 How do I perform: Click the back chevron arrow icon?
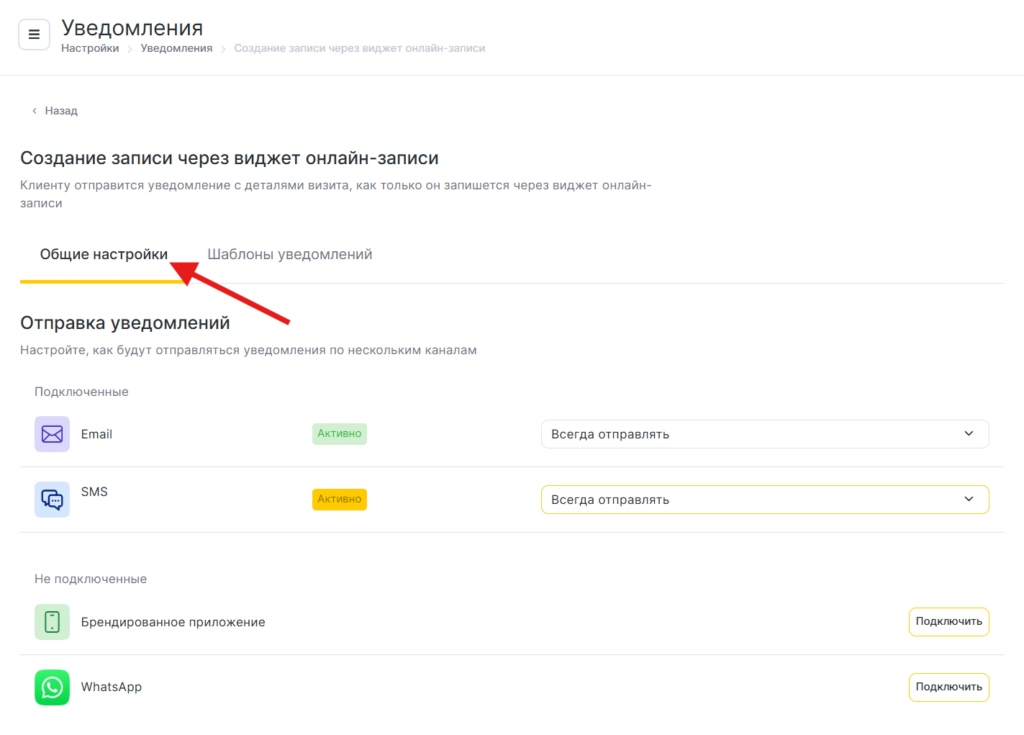click(34, 111)
